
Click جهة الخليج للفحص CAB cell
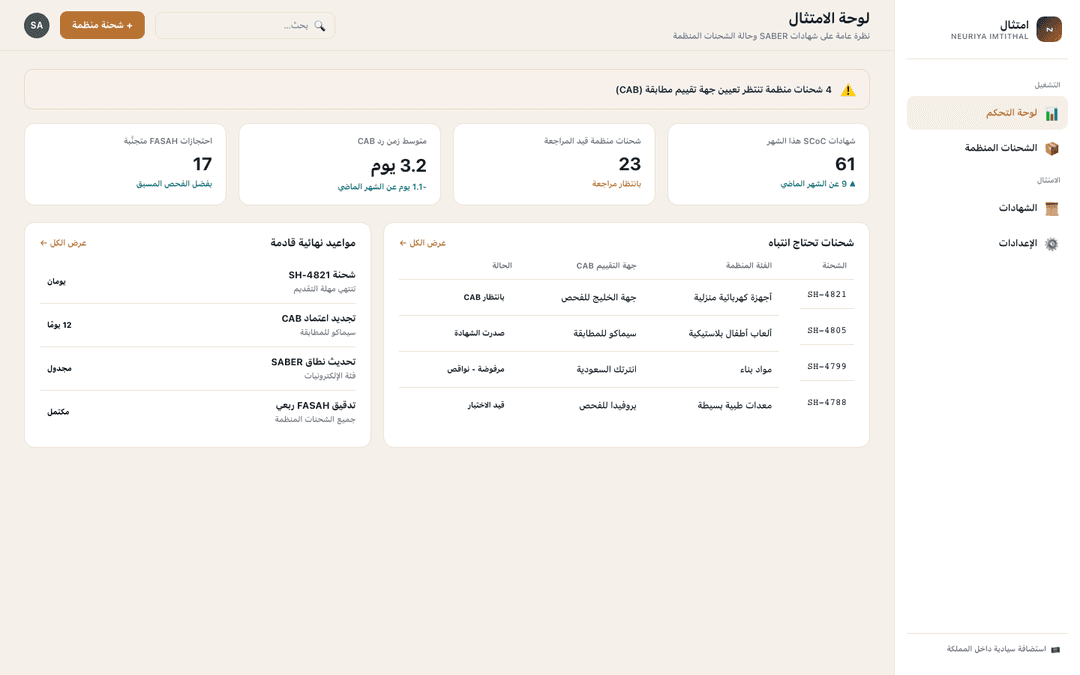click(599, 298)
